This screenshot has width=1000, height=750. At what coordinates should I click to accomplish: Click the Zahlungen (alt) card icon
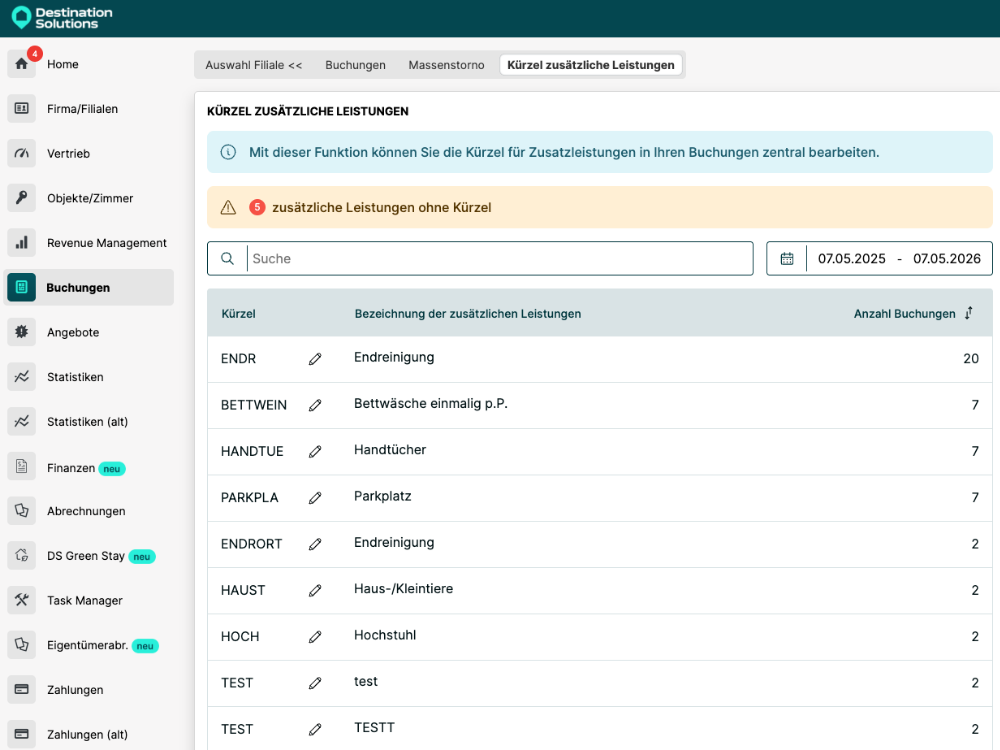coord(22,734)
